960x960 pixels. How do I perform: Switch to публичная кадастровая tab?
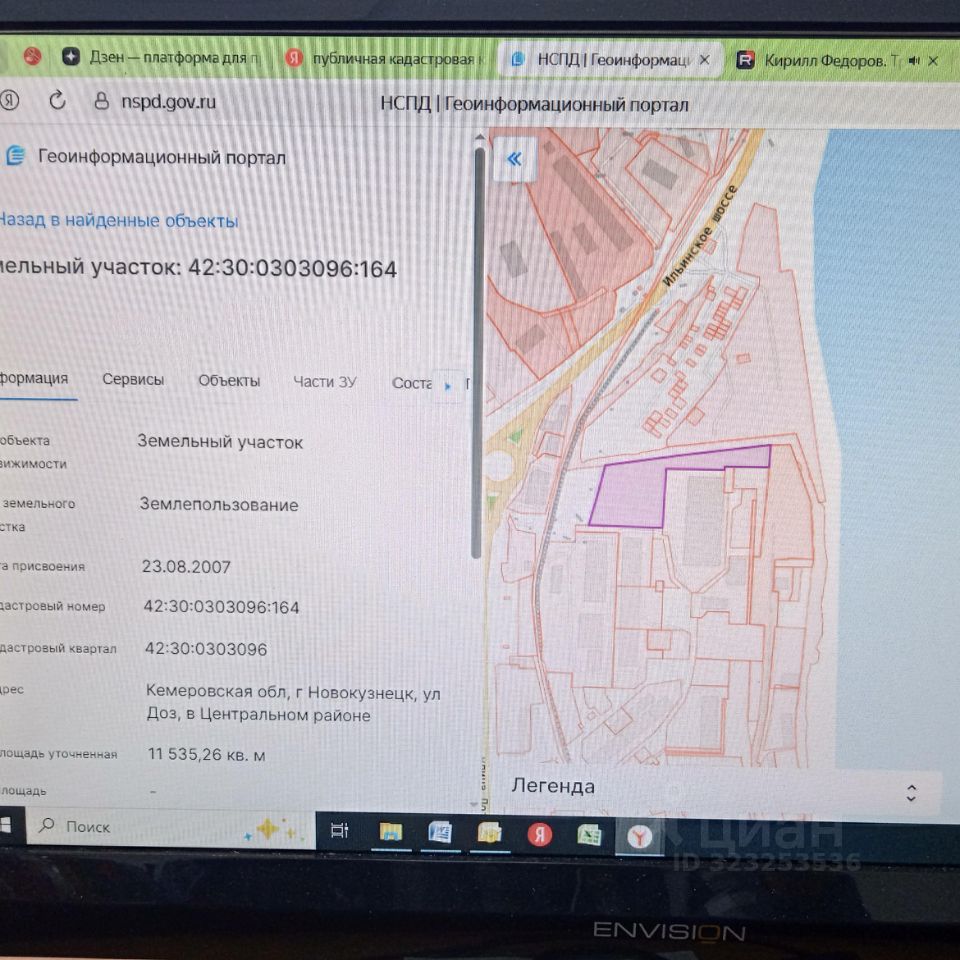(x=384, y=59)
